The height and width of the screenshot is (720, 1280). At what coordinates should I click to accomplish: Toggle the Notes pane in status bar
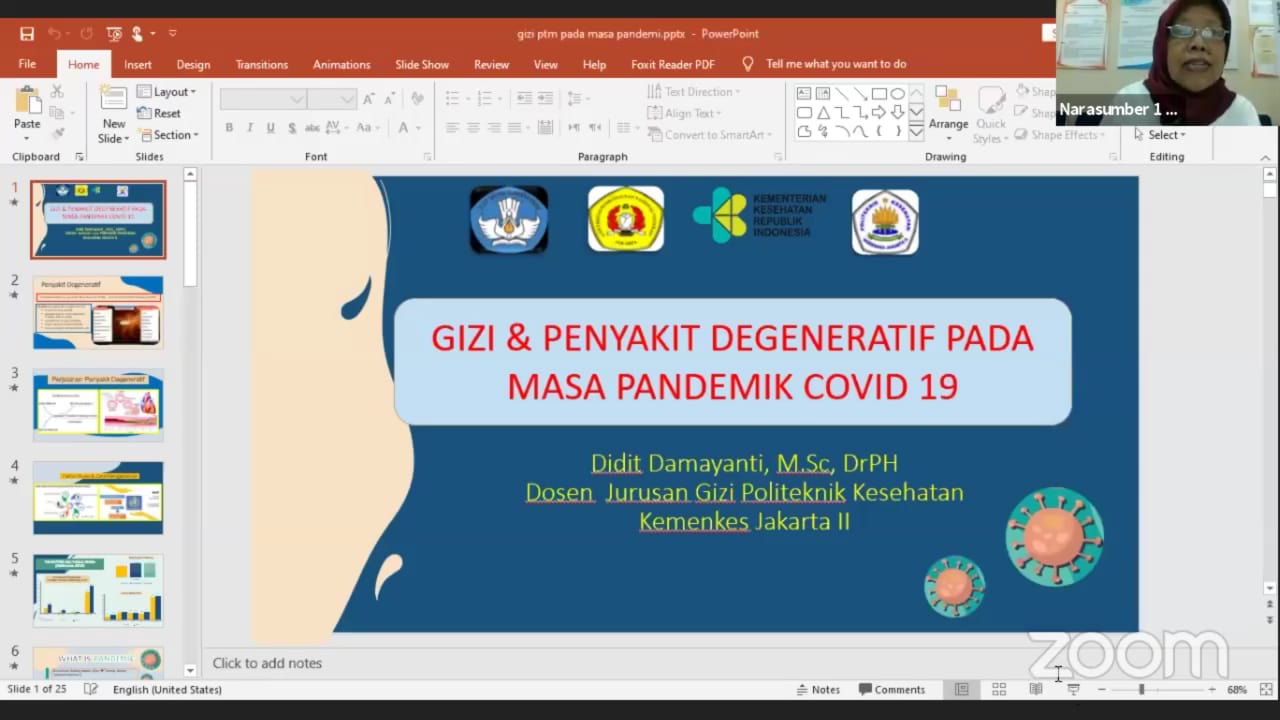point(818,690)
